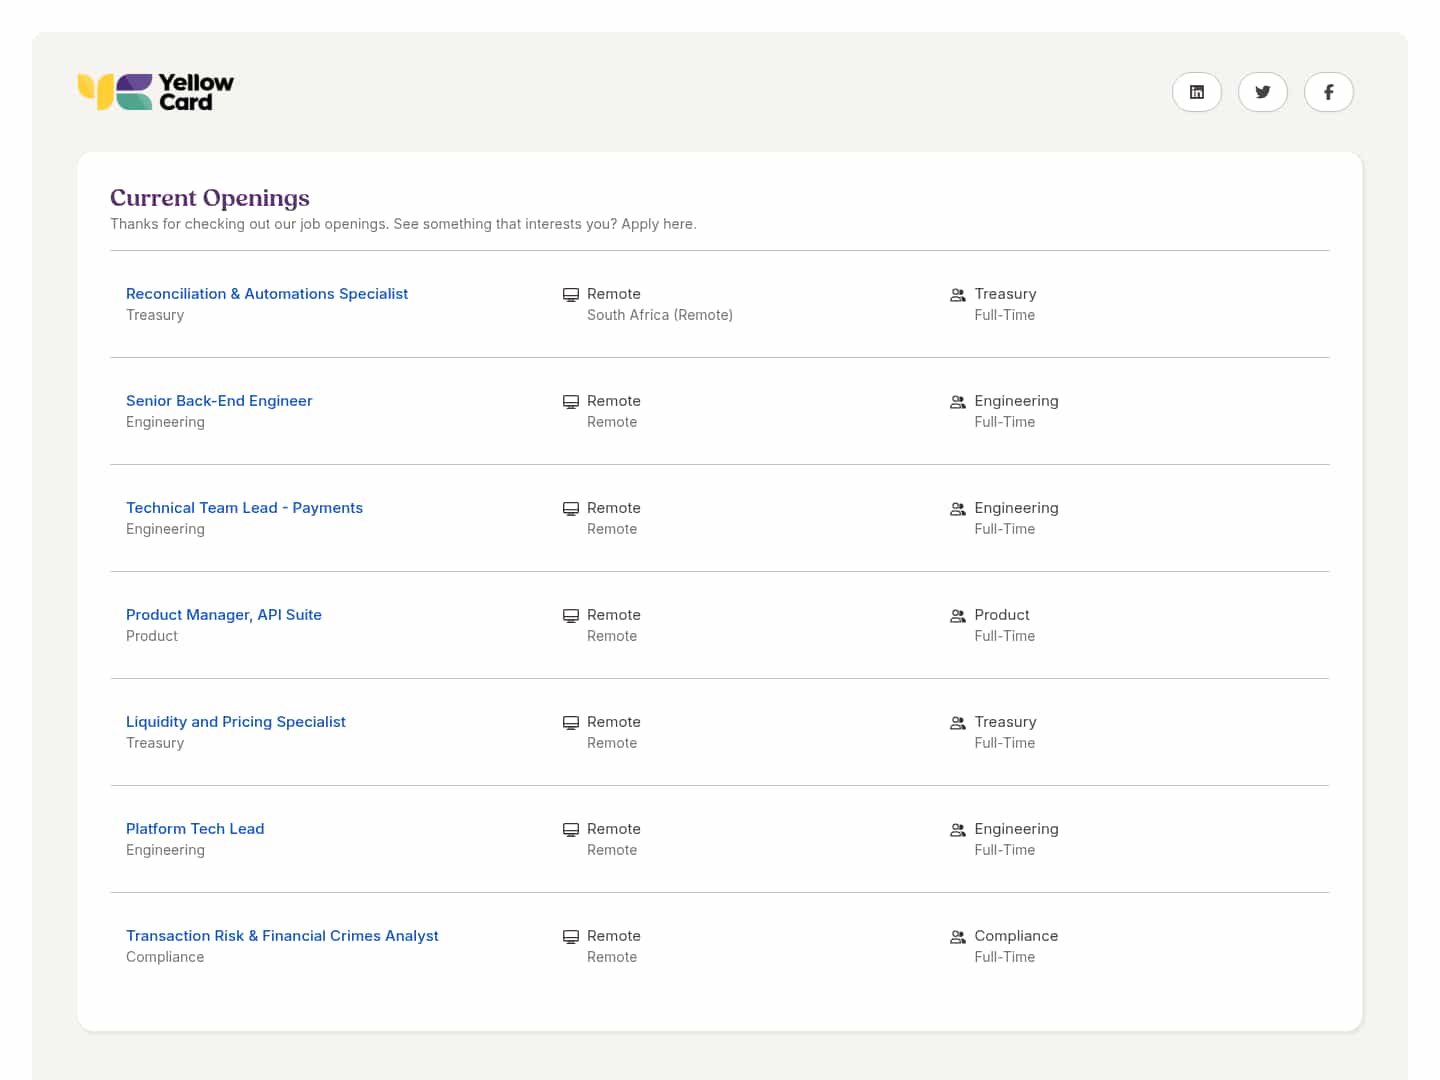This screenshot has height=1080, width=1440.
Task: Open Reconciliation & Automations Specialist job
Action: click(267, 294)
